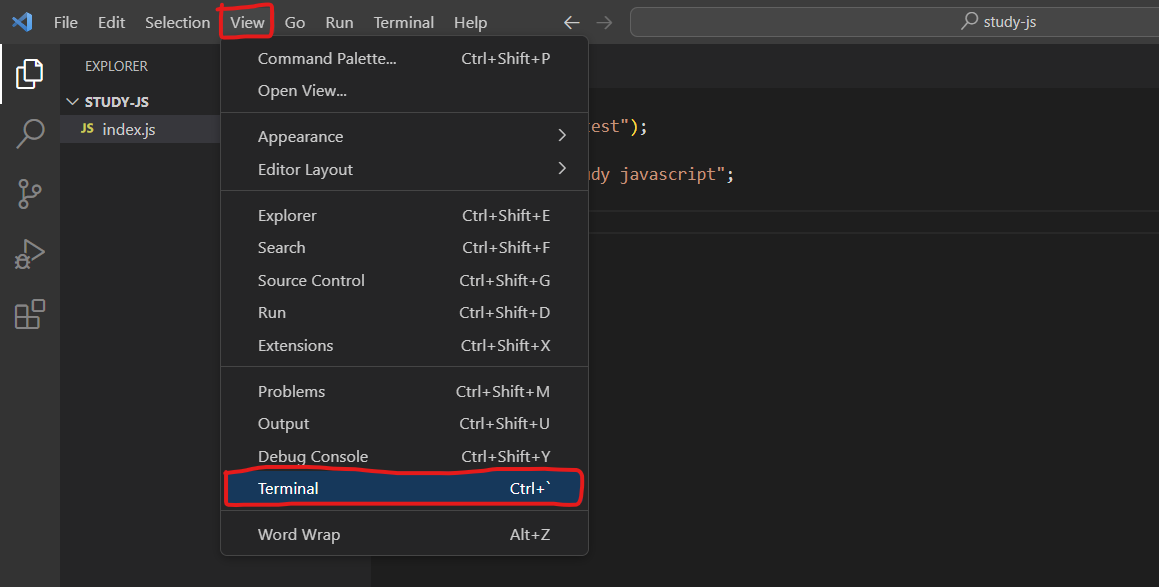Expand the Appearance submenu arrow

coord(562,135)
